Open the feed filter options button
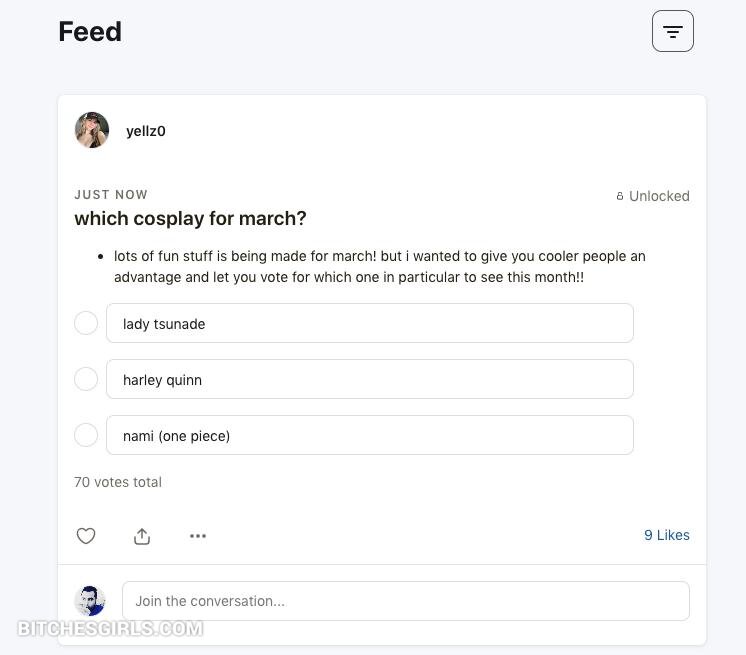 click(x=672, y=32)
